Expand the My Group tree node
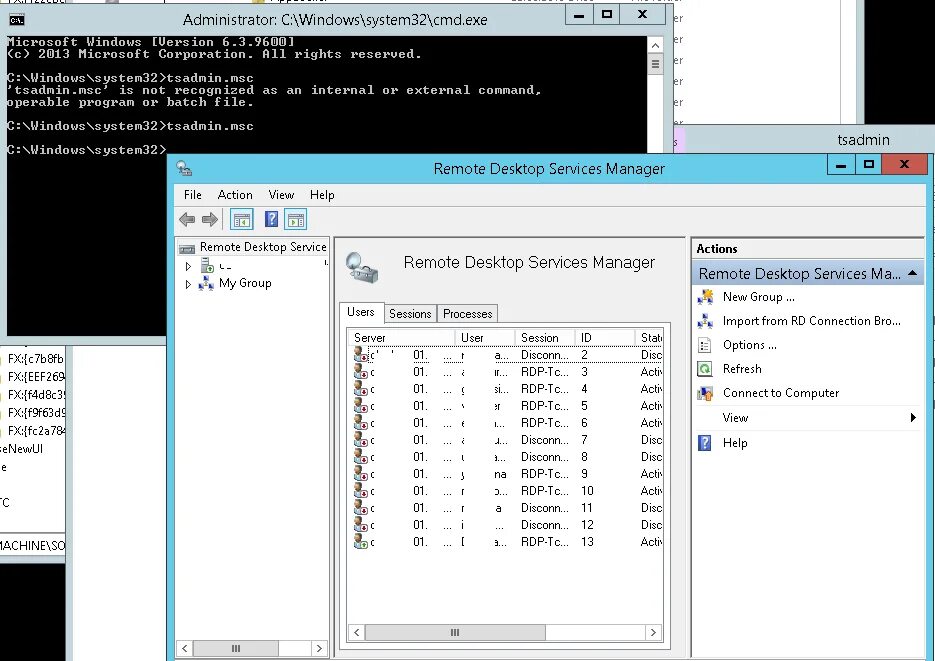Viewport: 935px width, 661px height. tap(188, 284)
